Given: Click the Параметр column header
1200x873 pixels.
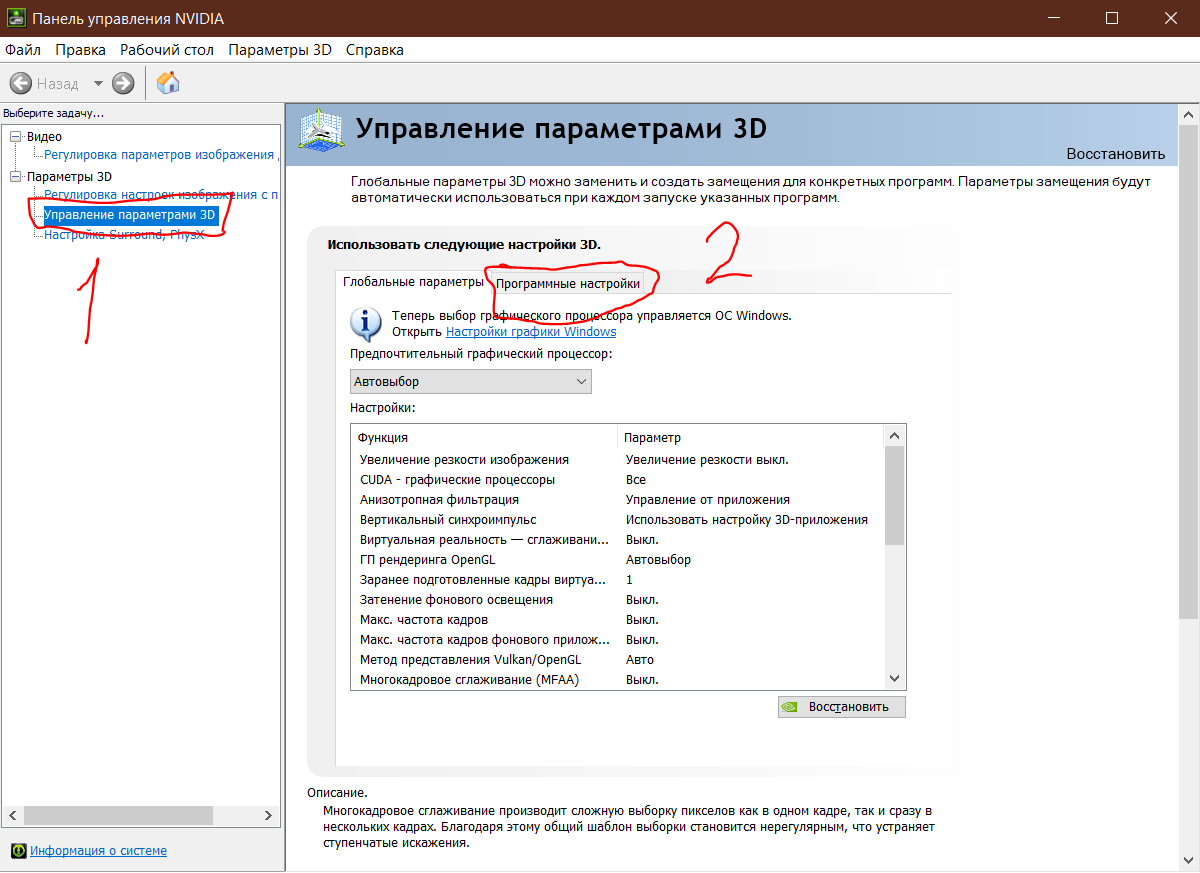Looking at the screenshot, I should (751, 438).
